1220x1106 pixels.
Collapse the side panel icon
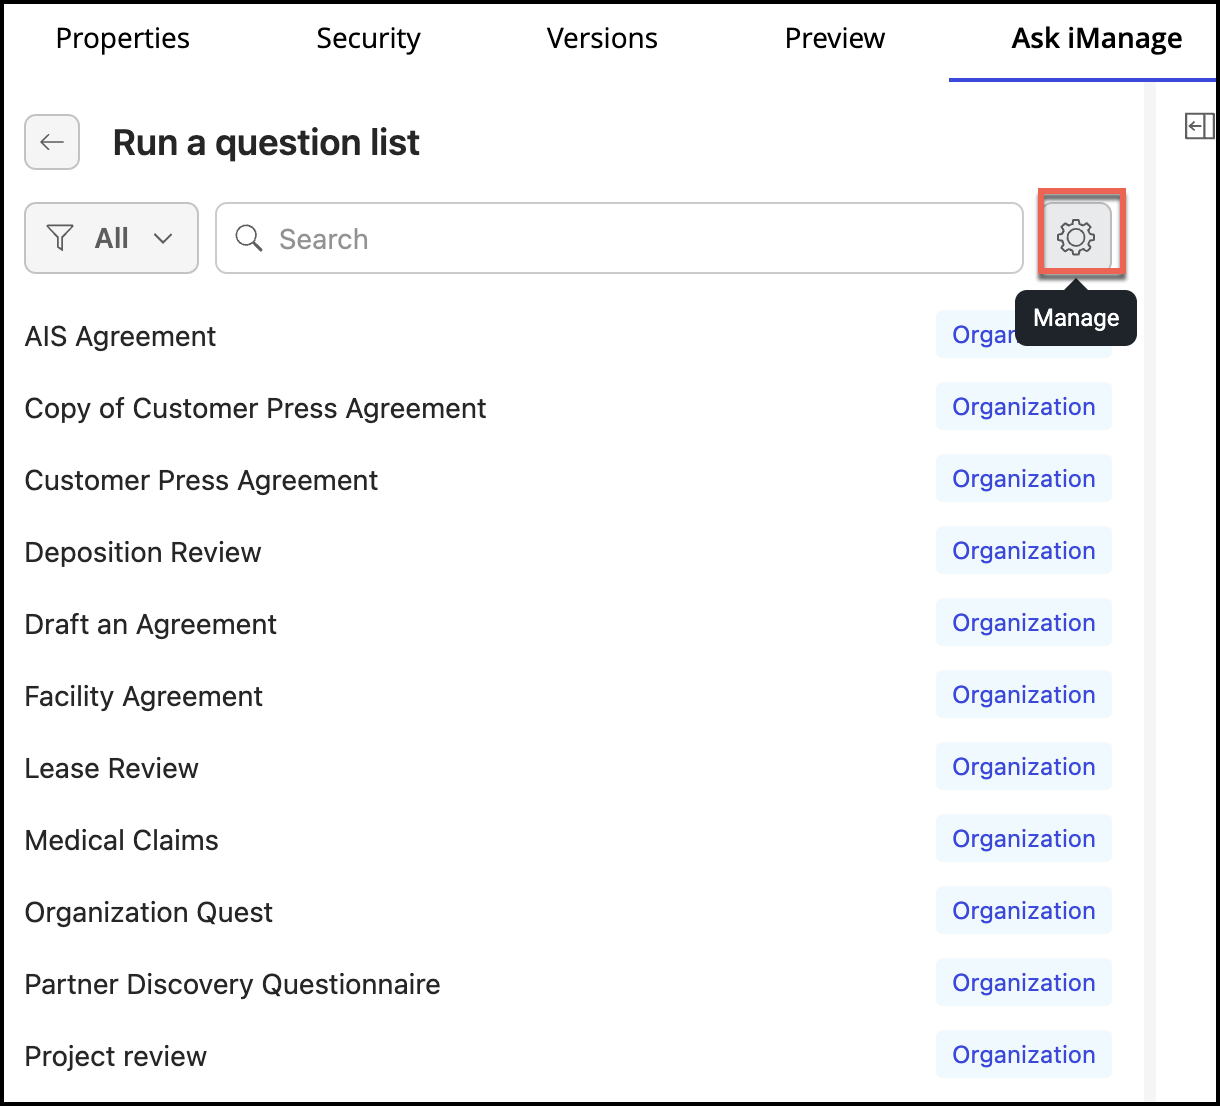(1198, 126)
